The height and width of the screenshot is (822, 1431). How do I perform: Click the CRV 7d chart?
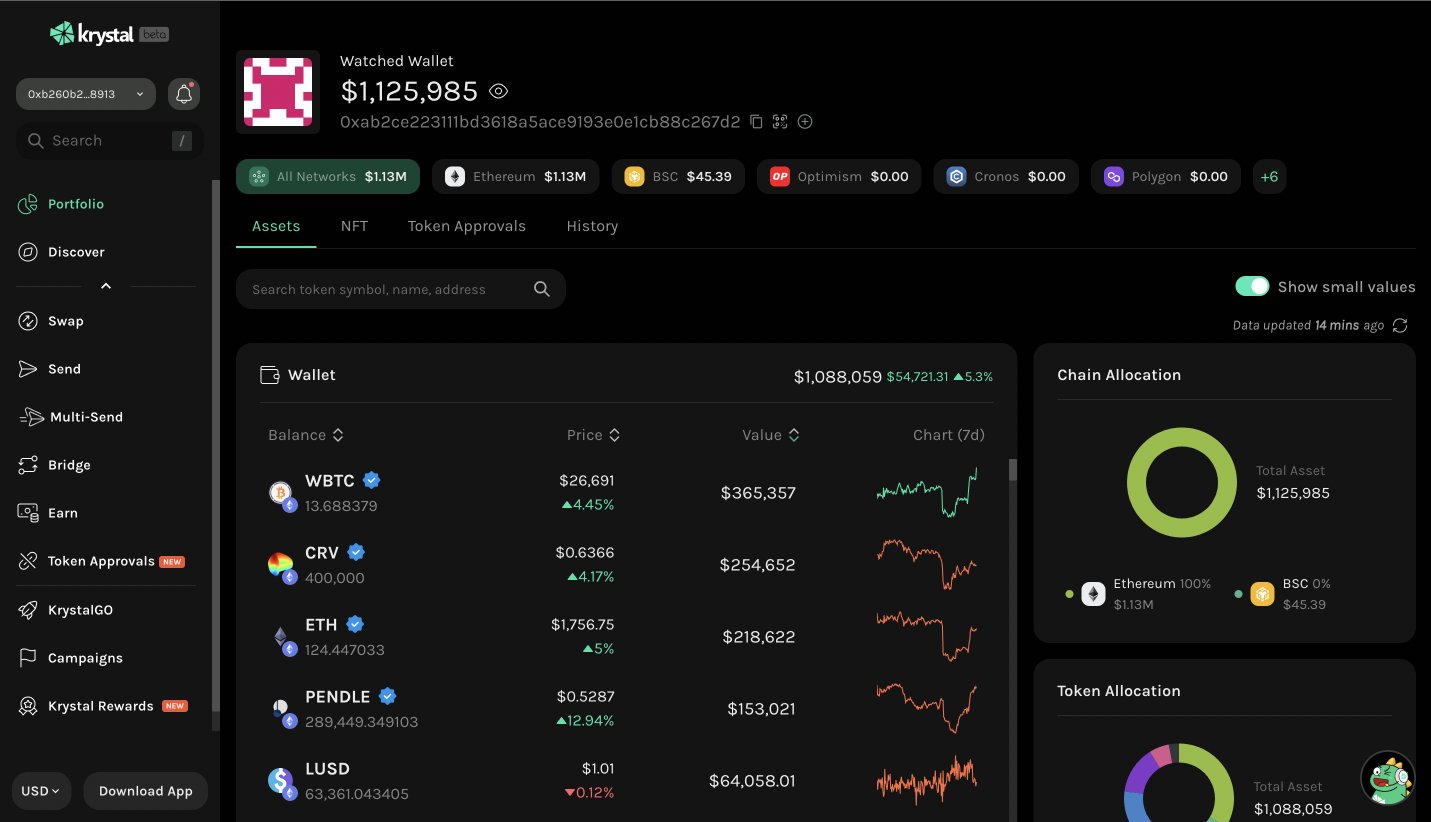(927, 564)
